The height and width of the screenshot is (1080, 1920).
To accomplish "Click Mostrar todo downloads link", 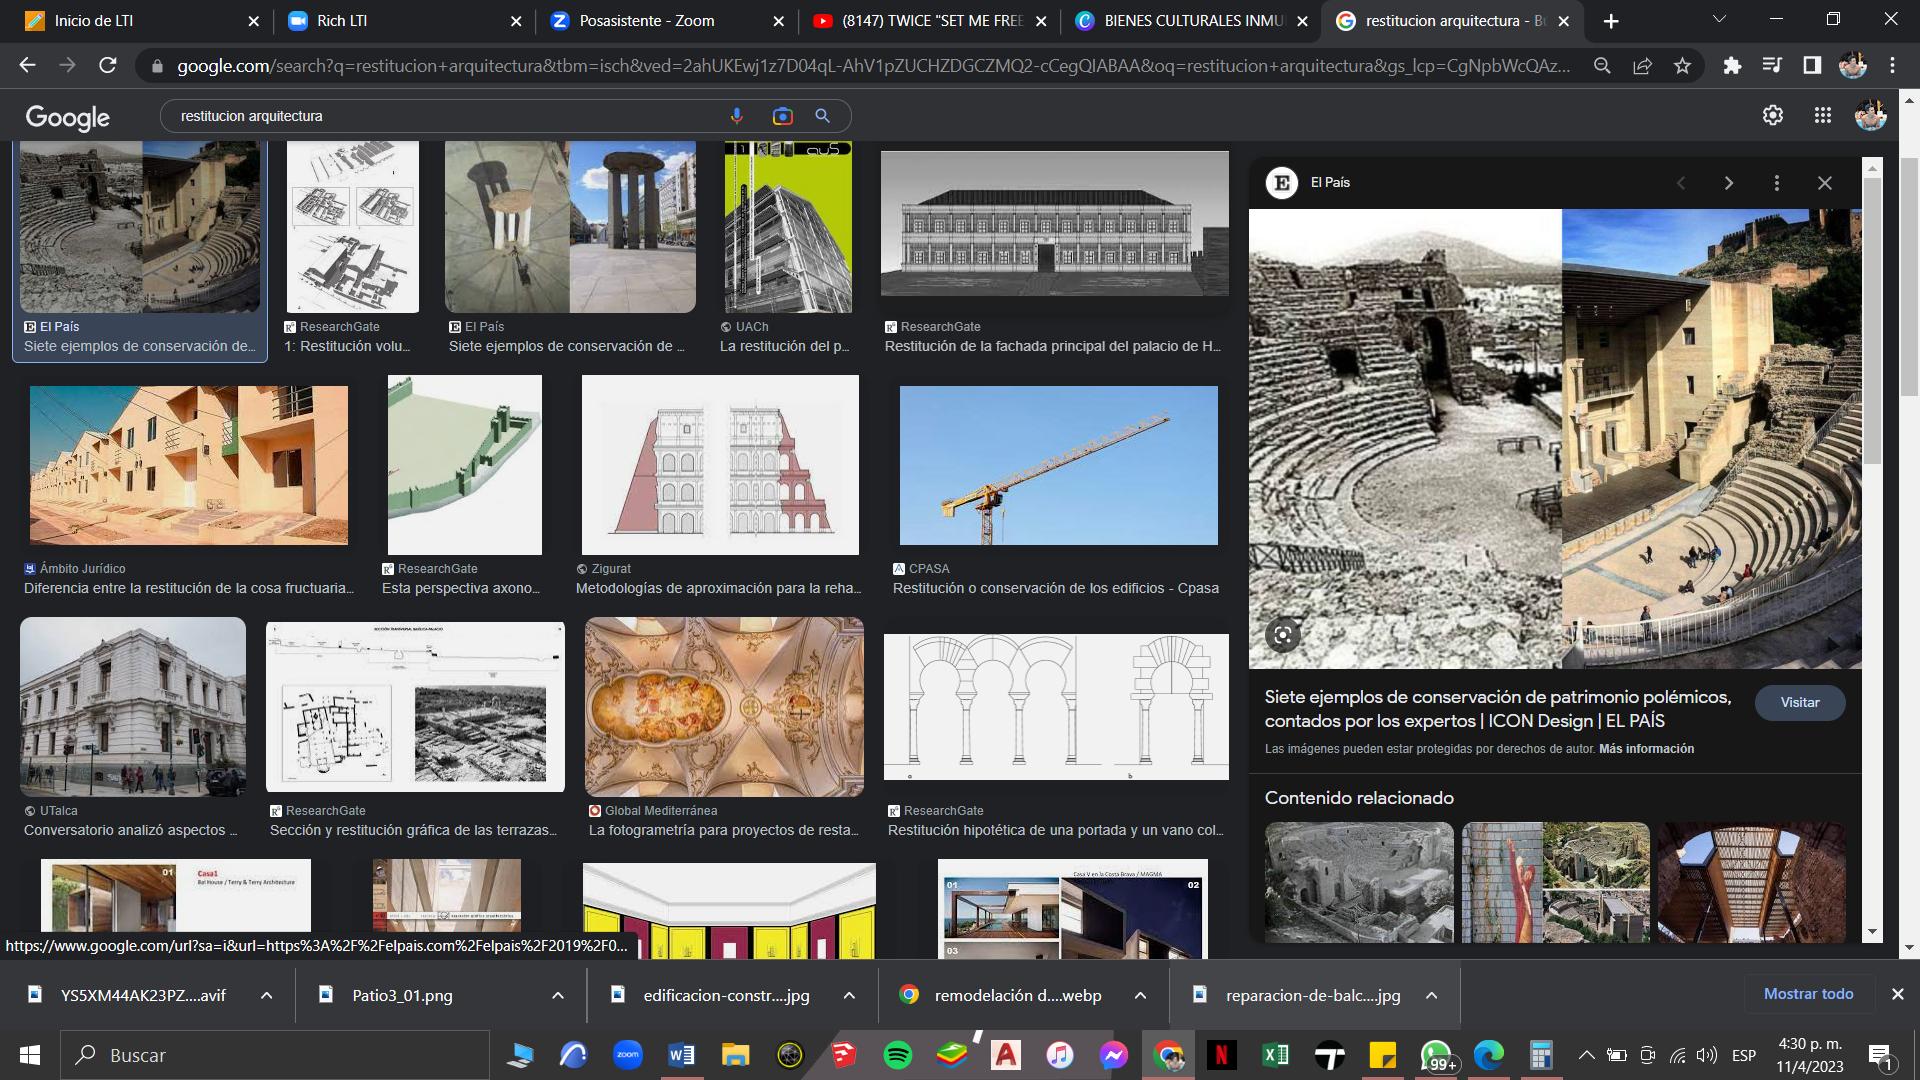I will (1808, 994).
